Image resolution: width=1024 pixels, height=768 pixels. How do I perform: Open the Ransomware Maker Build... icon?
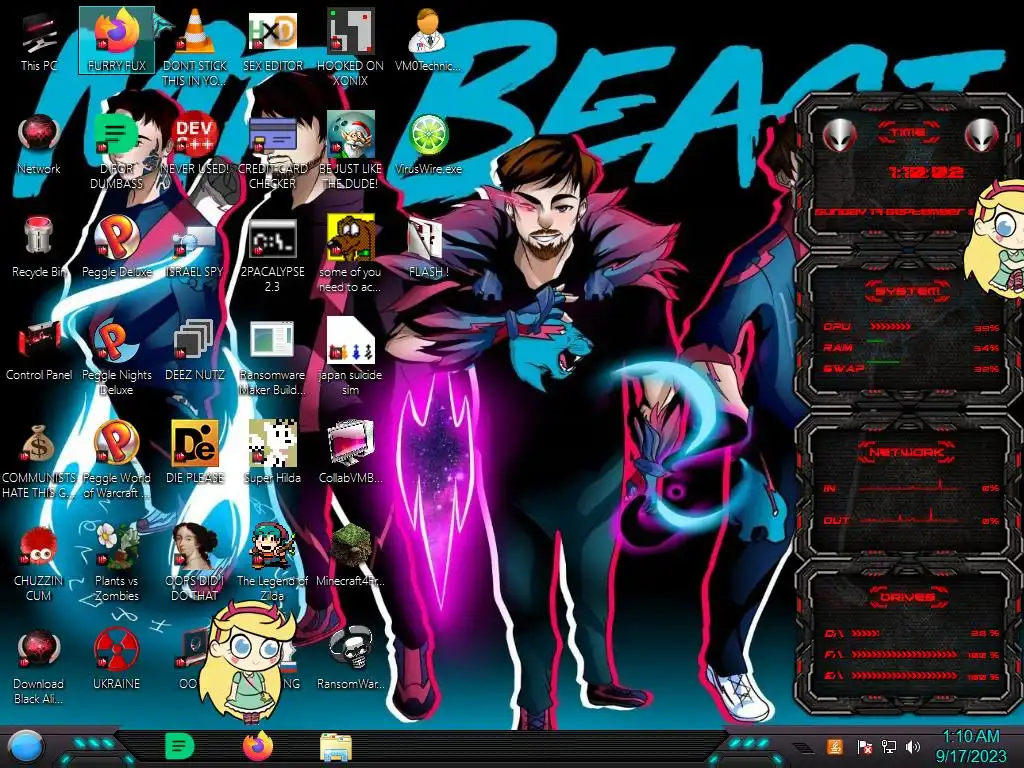coord(272,358)
